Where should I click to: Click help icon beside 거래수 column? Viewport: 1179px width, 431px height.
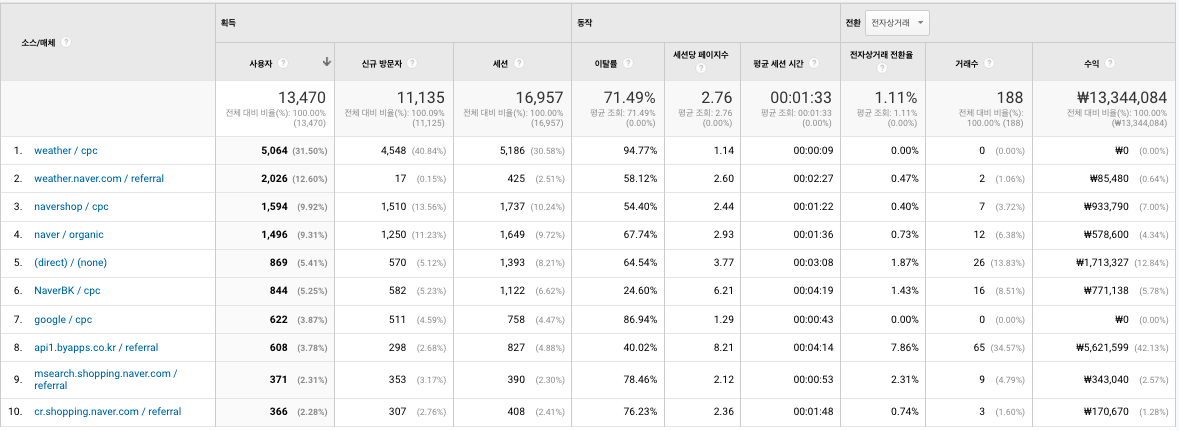988,63
